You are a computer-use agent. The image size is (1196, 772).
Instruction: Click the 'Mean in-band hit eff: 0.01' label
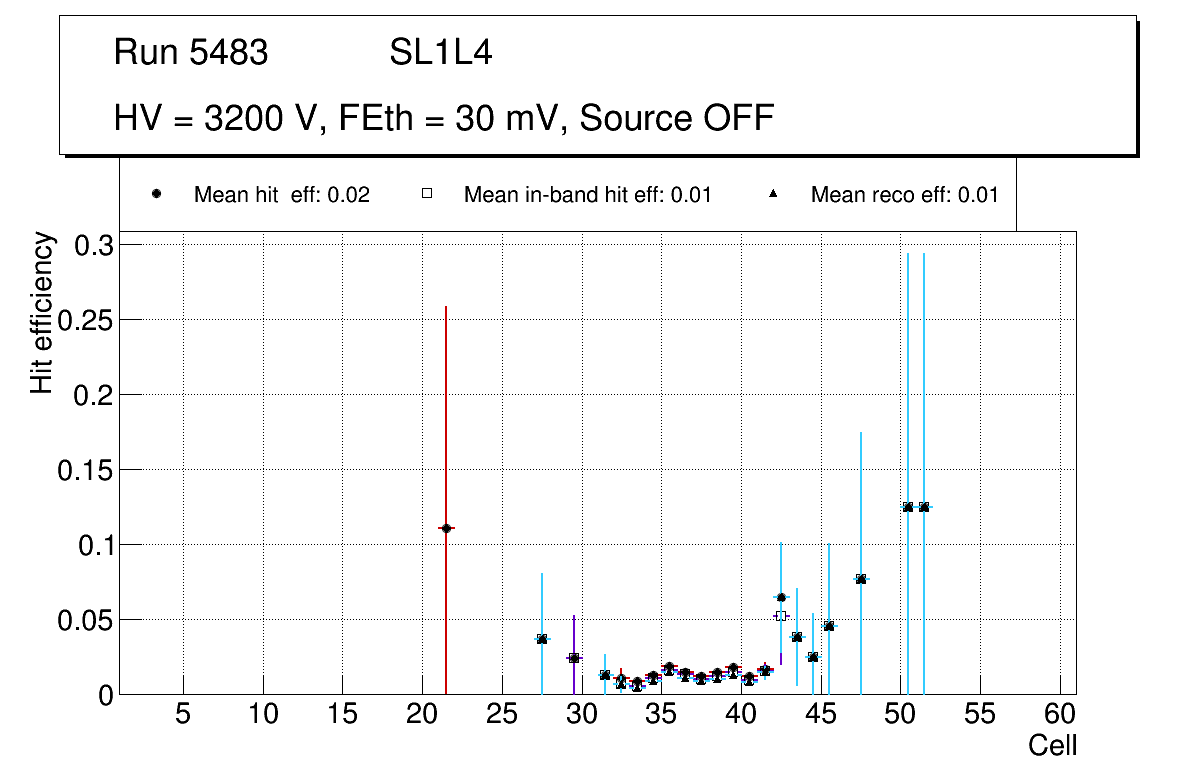pos(587,195)
